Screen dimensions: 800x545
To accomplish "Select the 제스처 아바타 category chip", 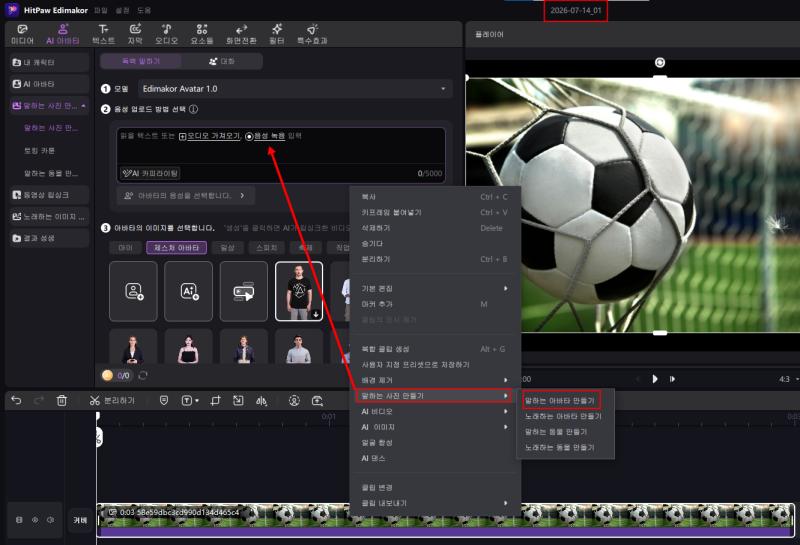I will [x=177, y=247].
